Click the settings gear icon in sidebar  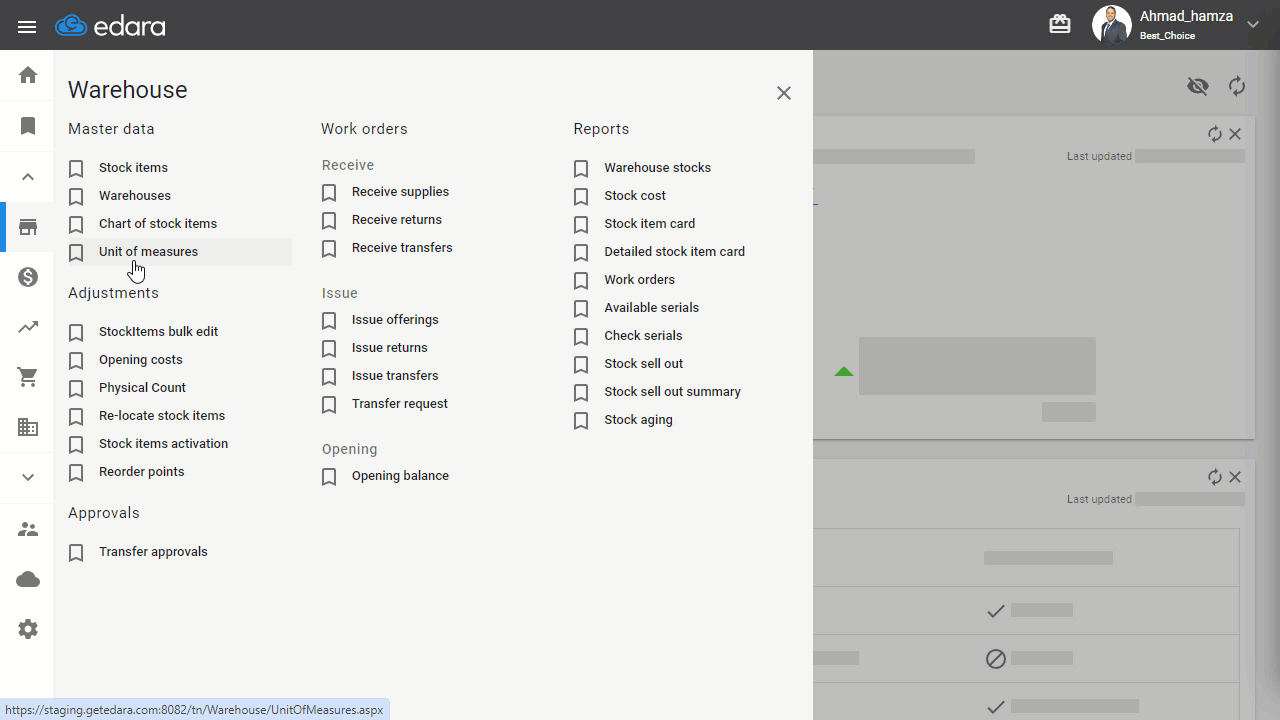point(28,629)
